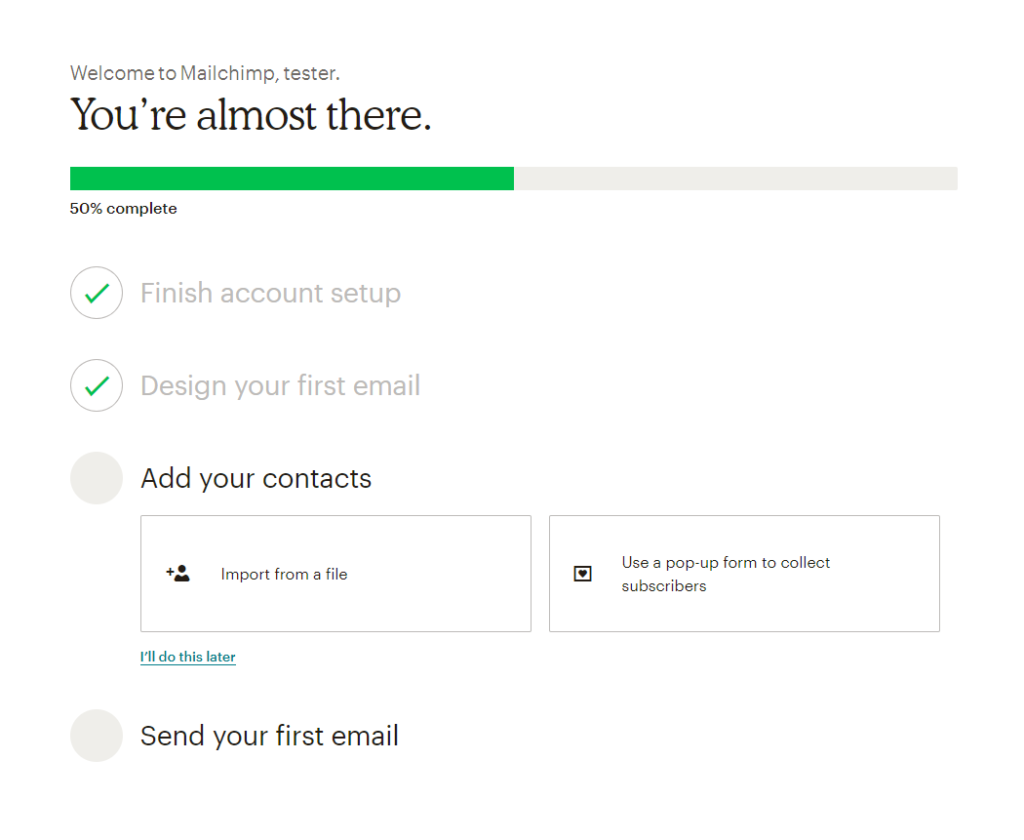Screen dimensions: 1024x840
Task: Collapse the Add your contacts step
Action: pyautogui.click(x=256, y=478)
